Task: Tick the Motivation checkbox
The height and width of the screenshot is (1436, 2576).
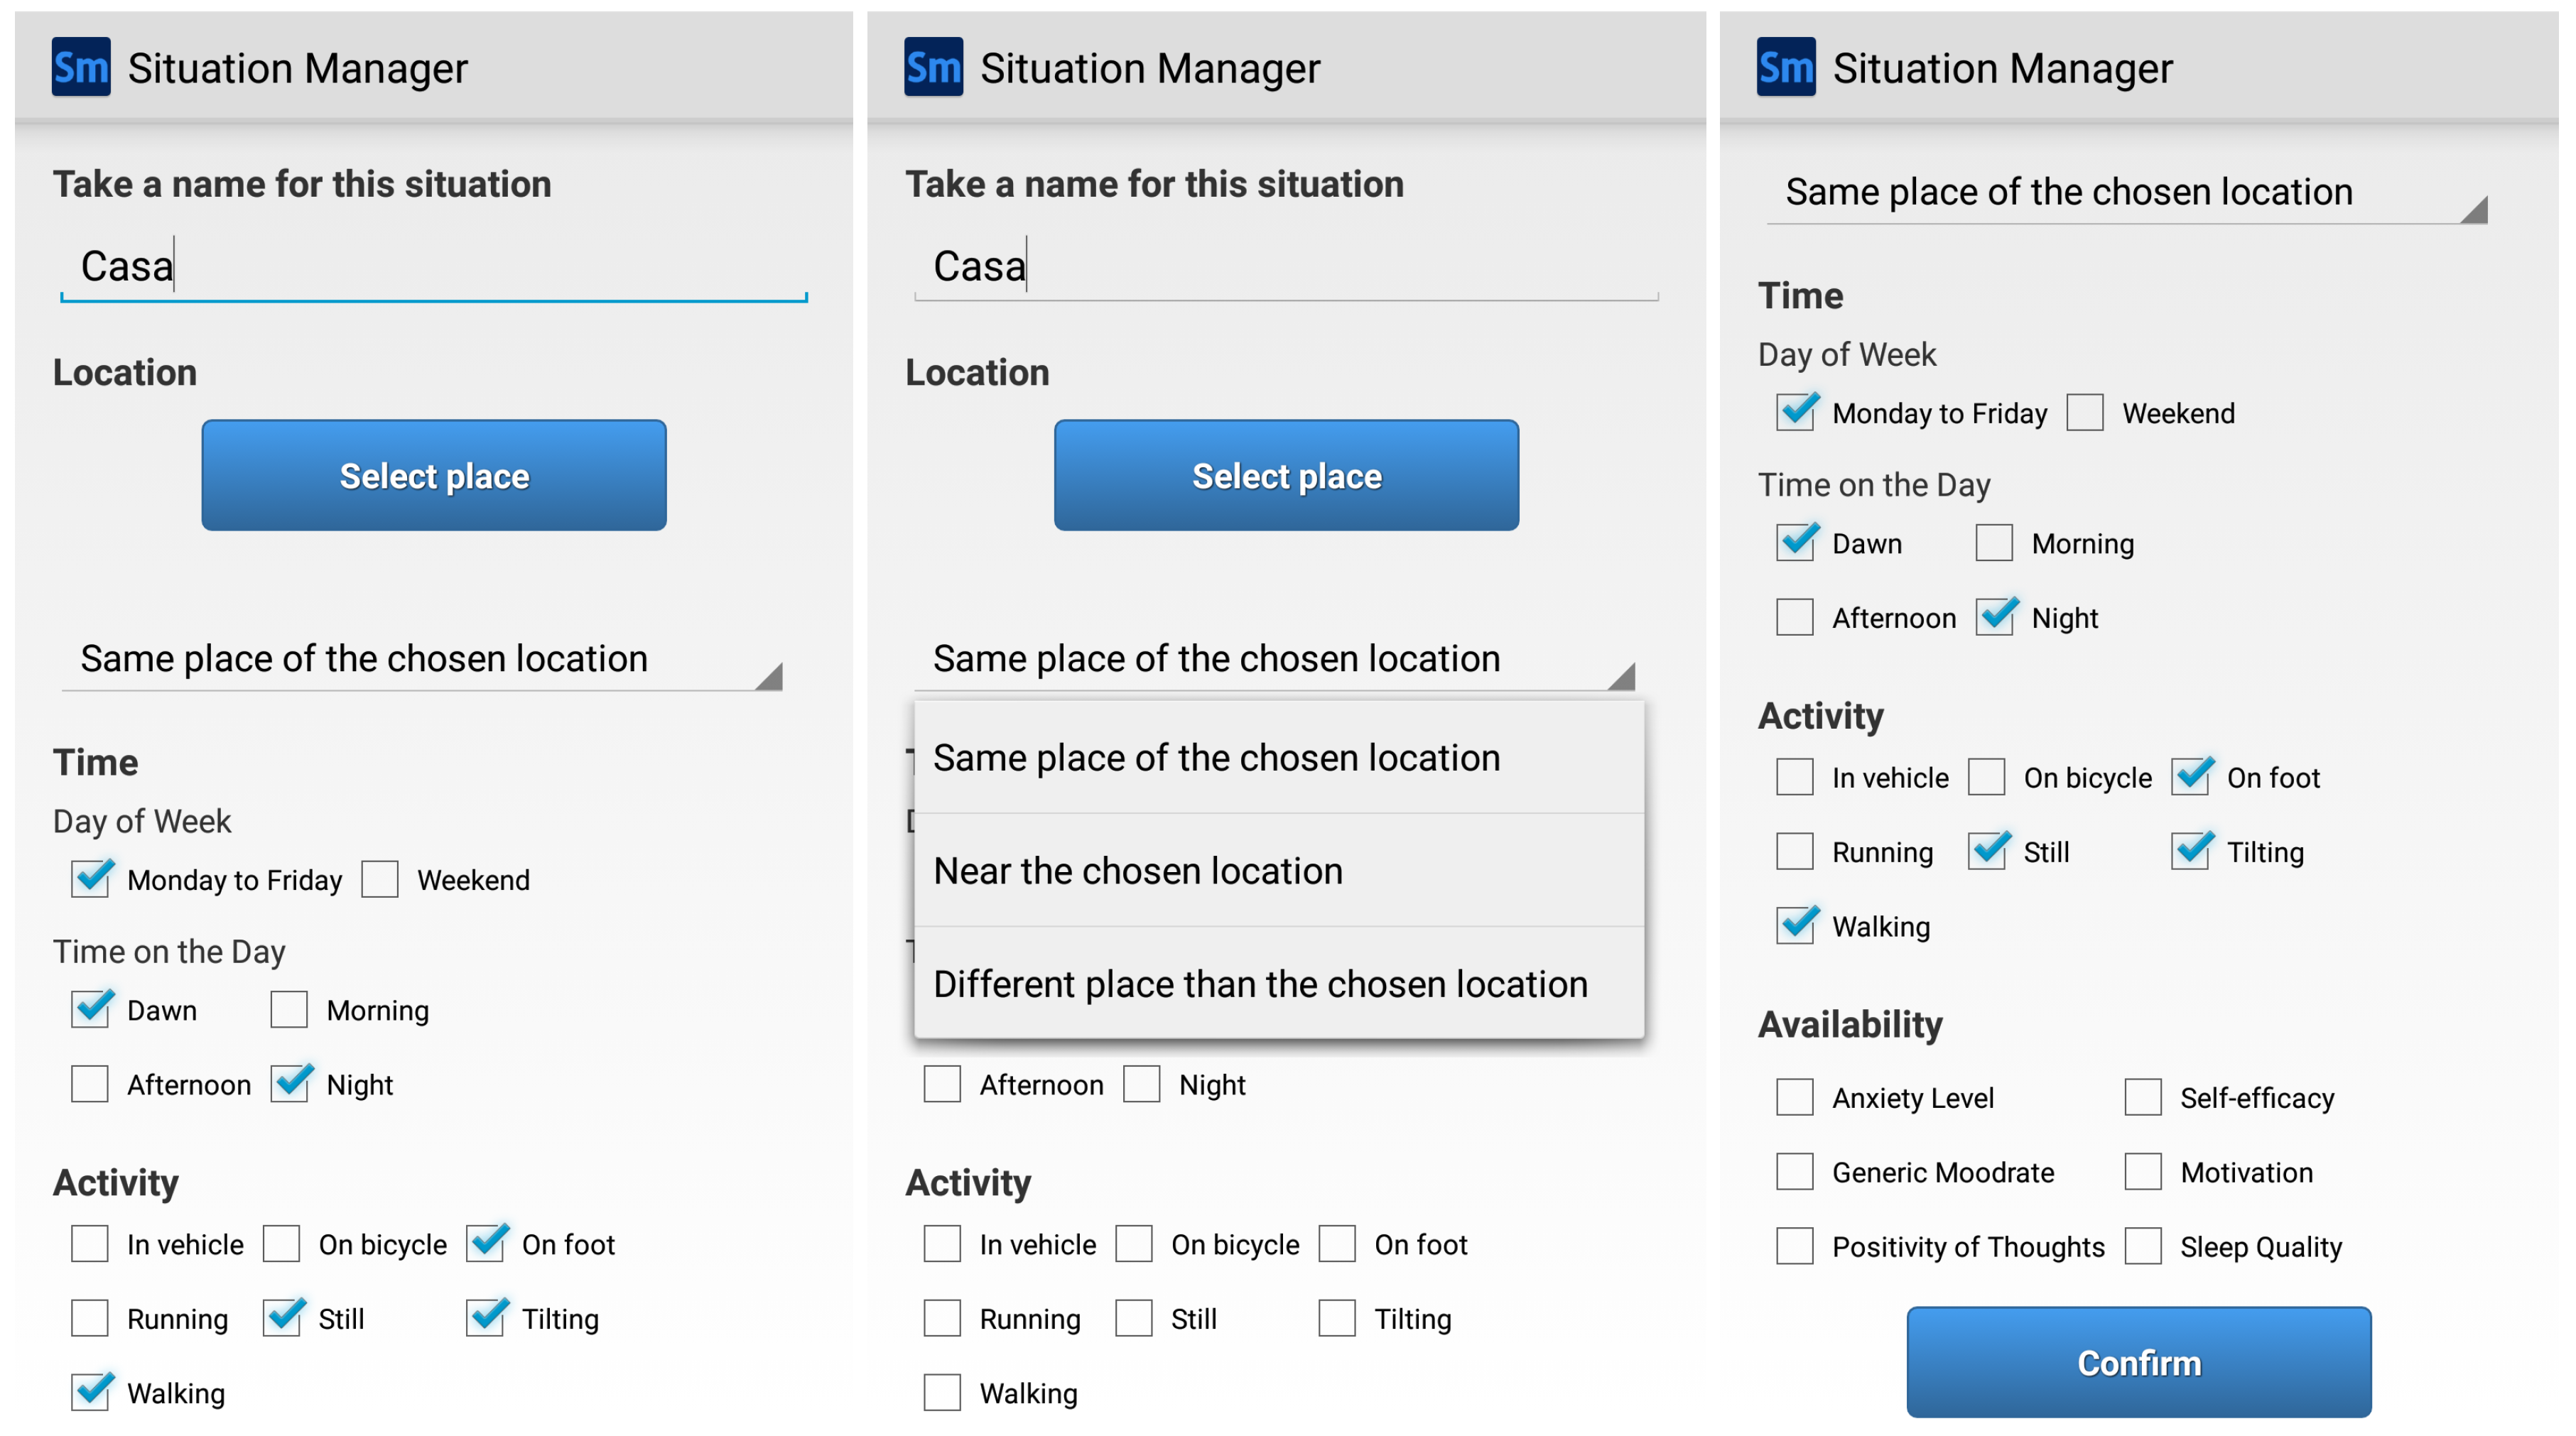Action: (2143, 1171)
